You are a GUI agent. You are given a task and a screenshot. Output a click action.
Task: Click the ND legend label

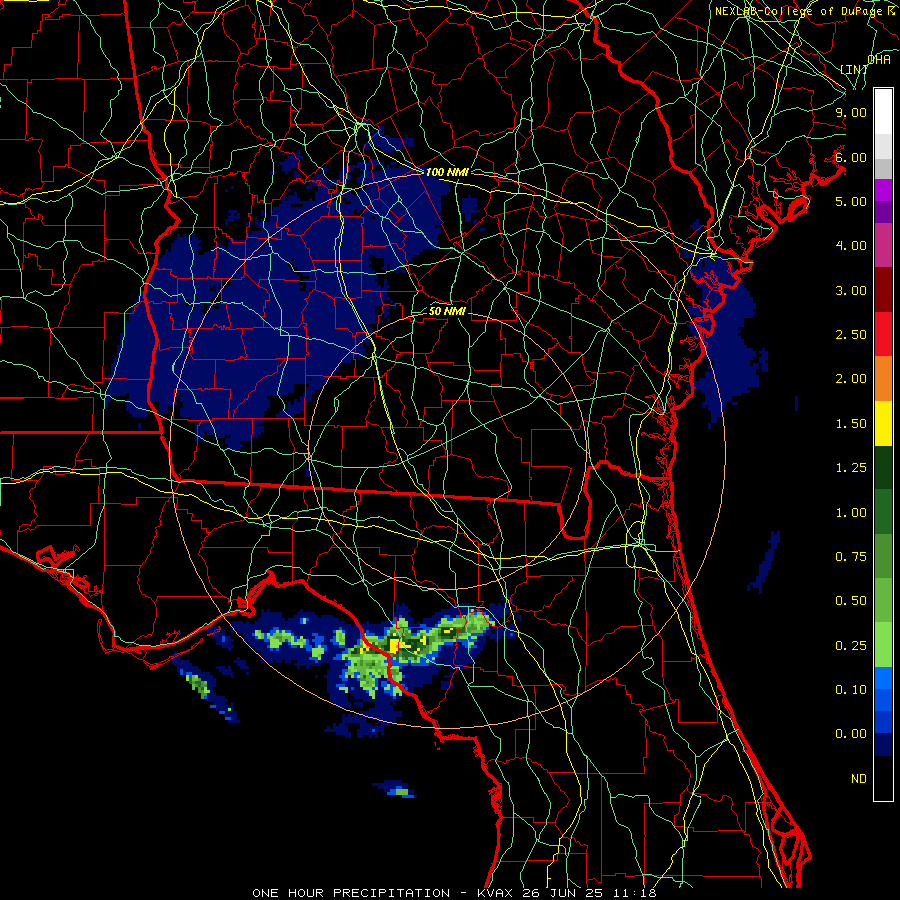tap(859, 779)
